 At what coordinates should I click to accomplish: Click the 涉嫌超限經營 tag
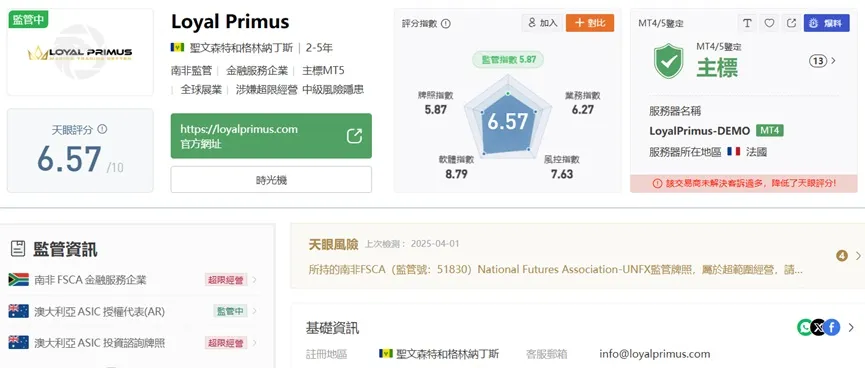click(266, 89)
